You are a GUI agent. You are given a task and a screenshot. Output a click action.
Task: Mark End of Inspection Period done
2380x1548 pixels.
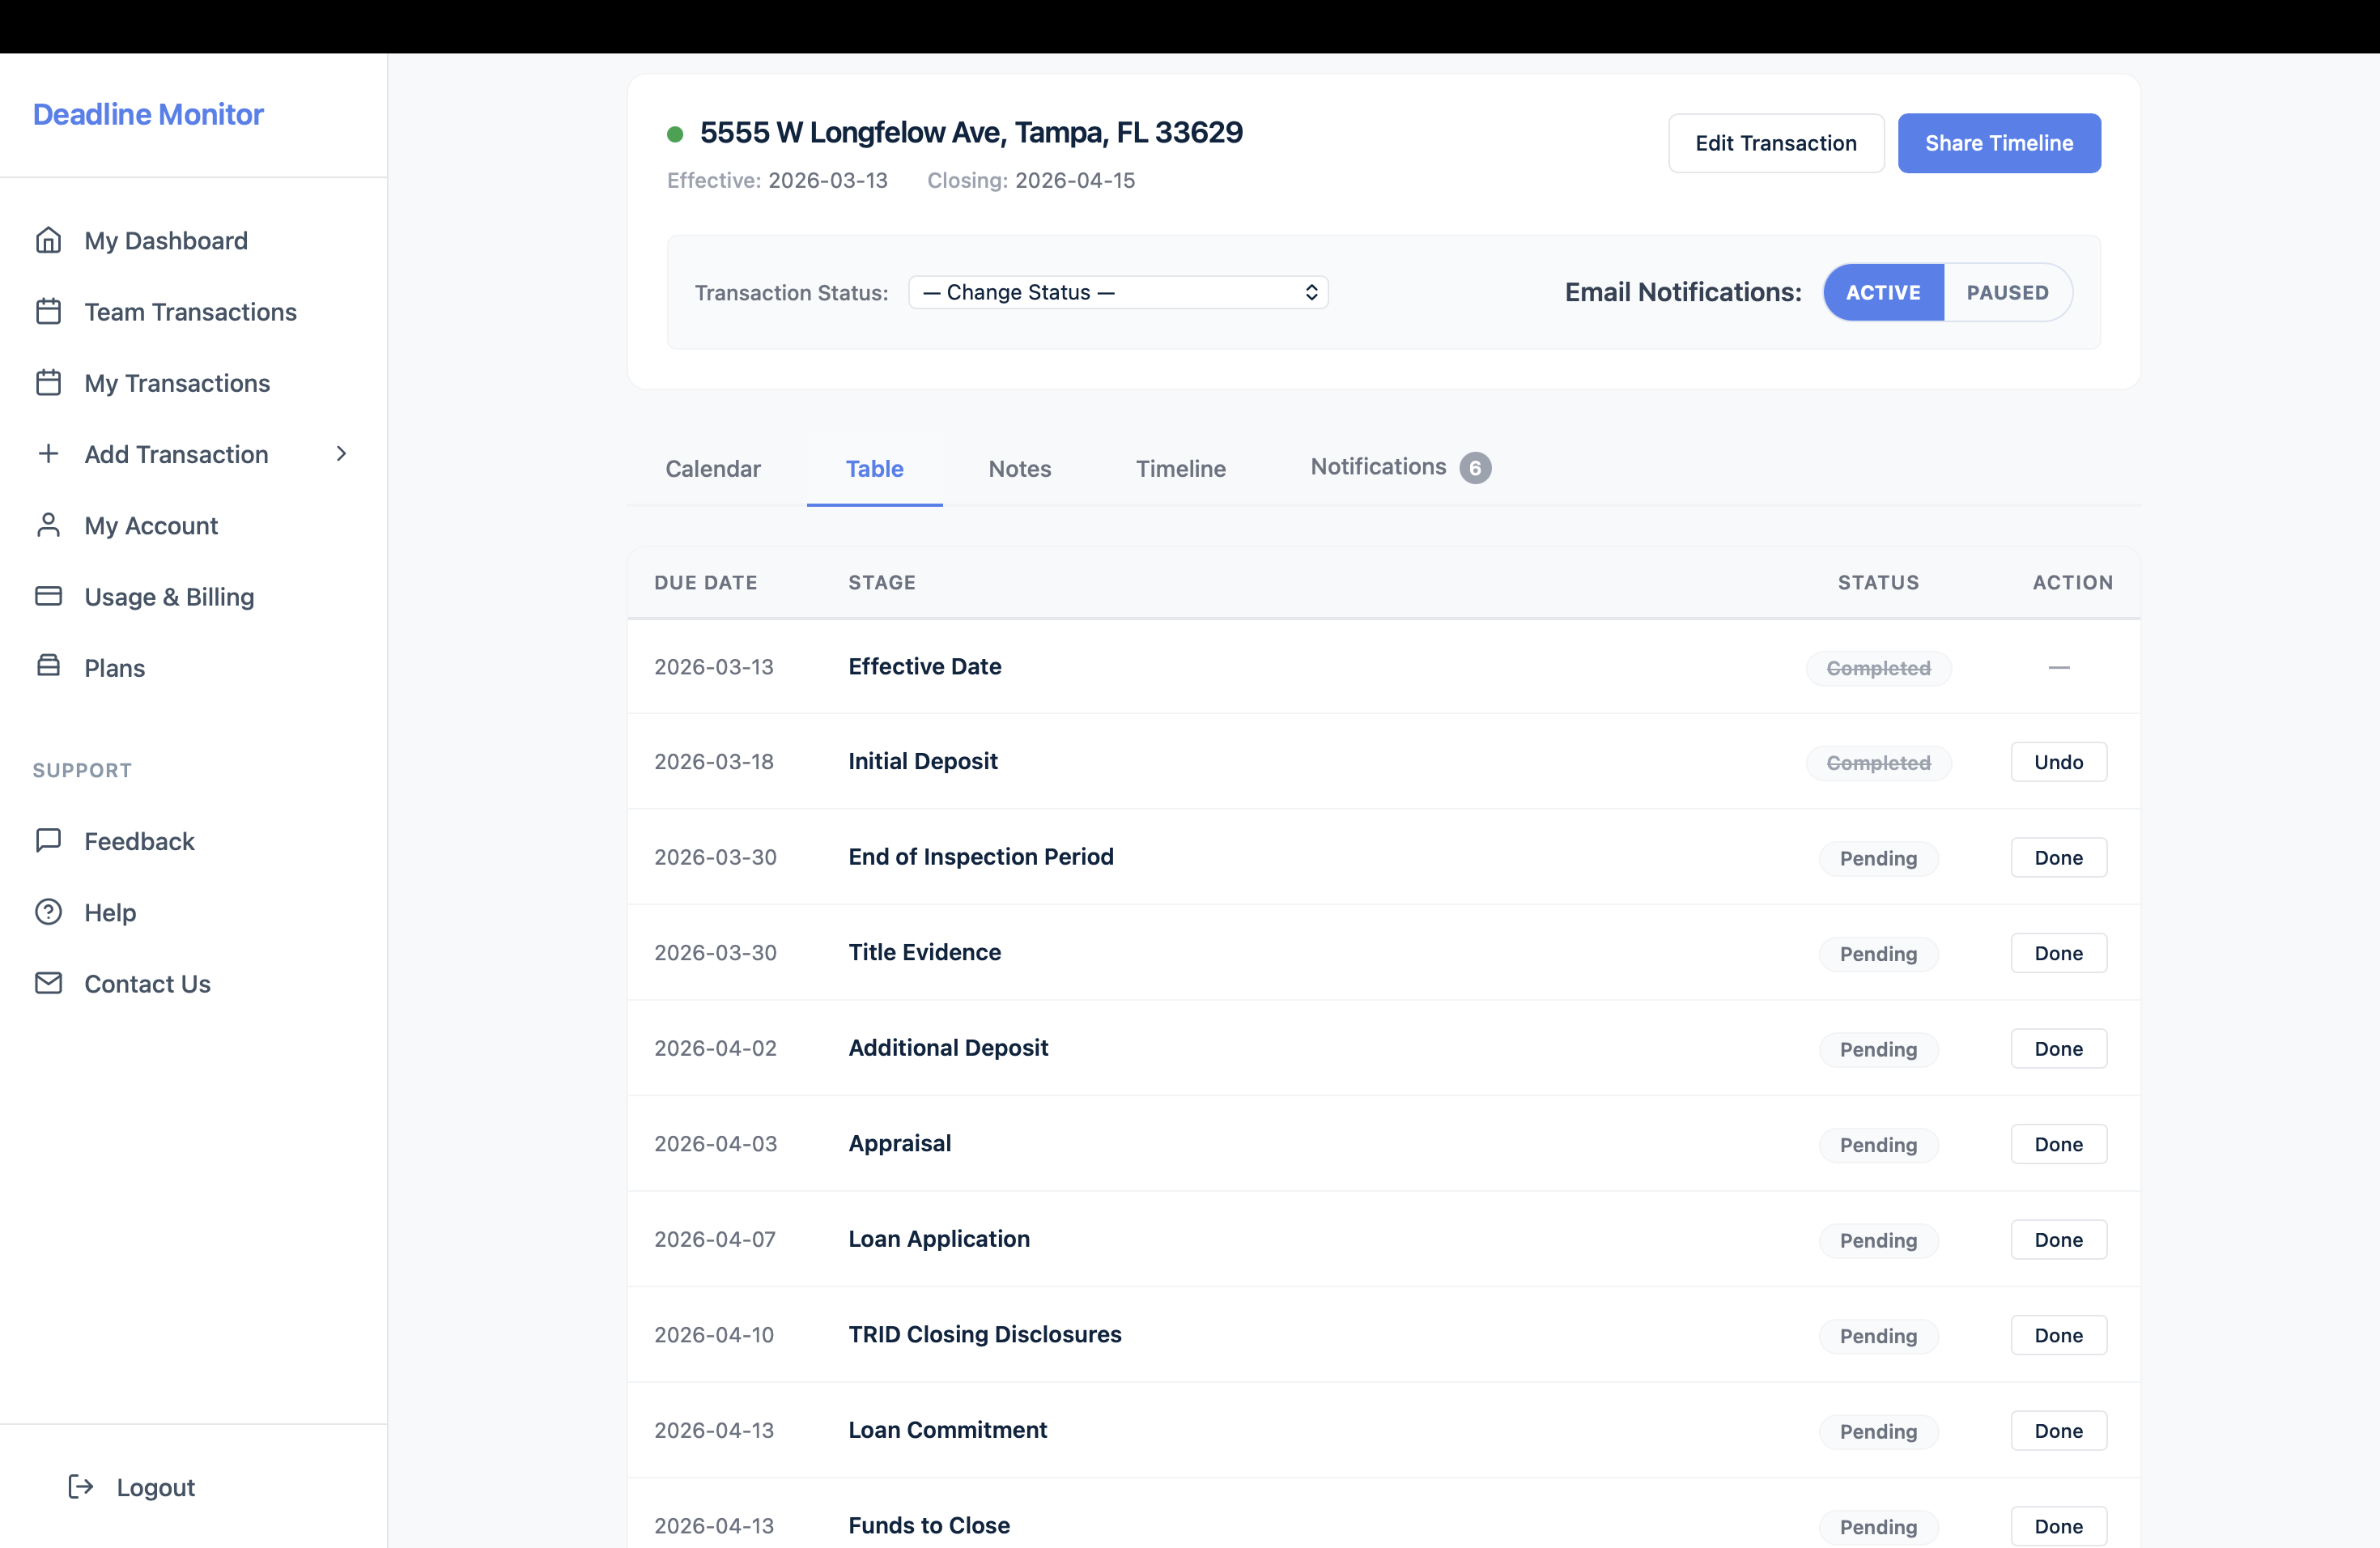click(2058, 857)
